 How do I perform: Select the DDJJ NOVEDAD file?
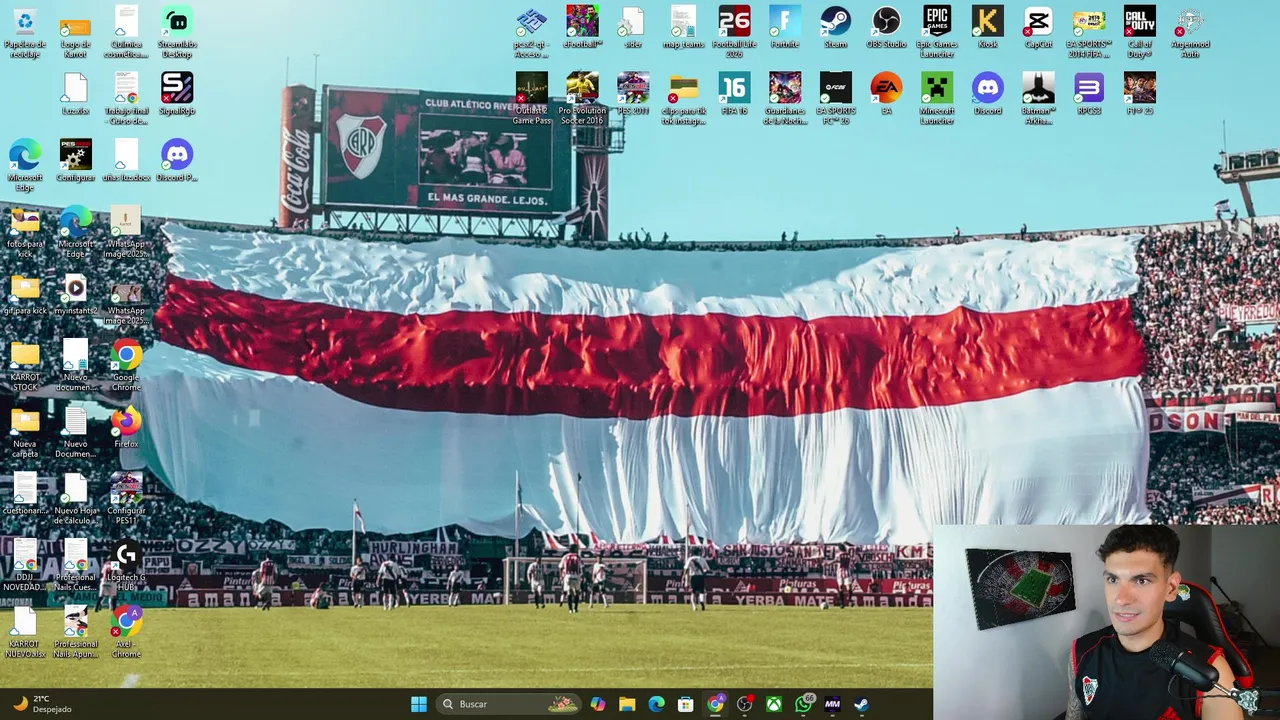(25, 565)
